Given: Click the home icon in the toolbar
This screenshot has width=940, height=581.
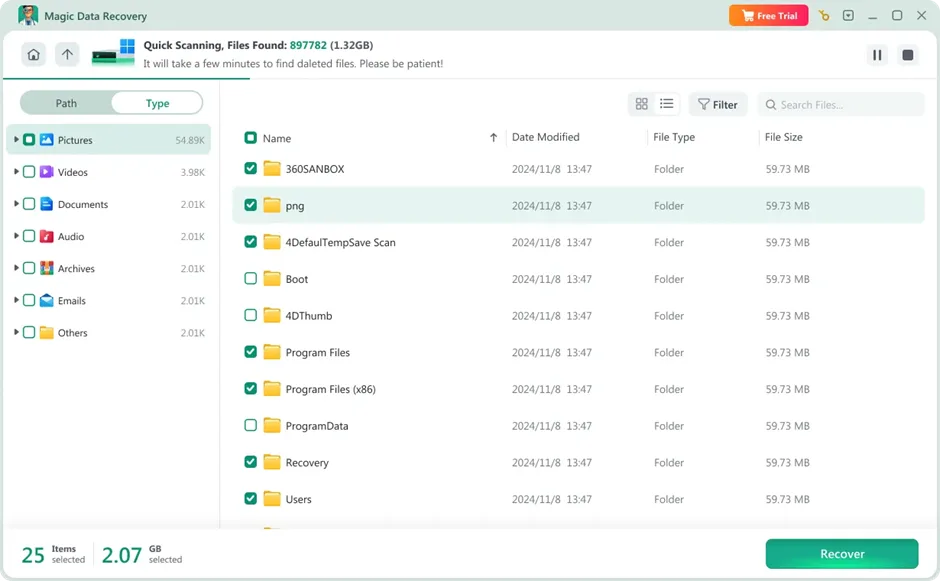Looking at the screenshot, I should point(33,54).
